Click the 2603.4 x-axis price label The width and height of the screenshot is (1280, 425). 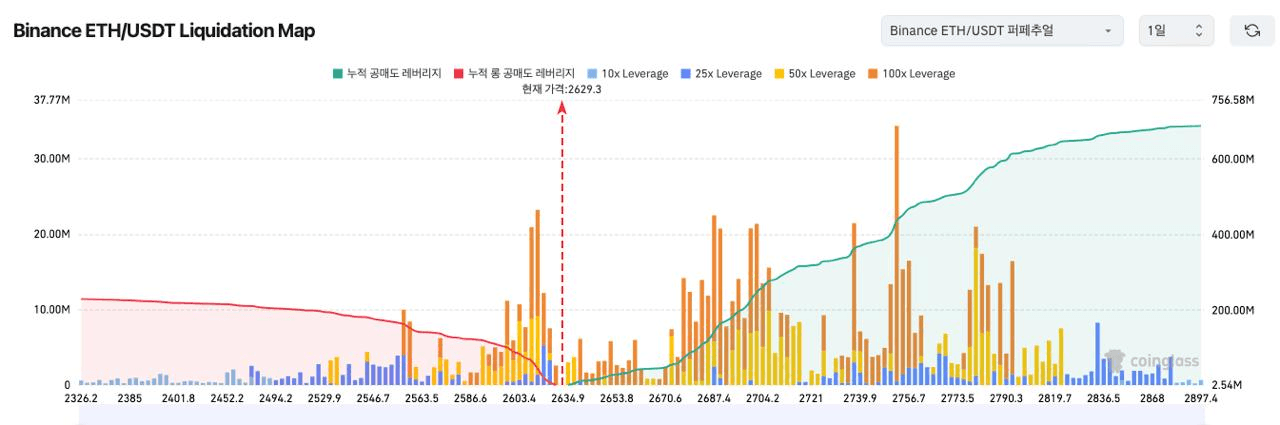point(519,398)
